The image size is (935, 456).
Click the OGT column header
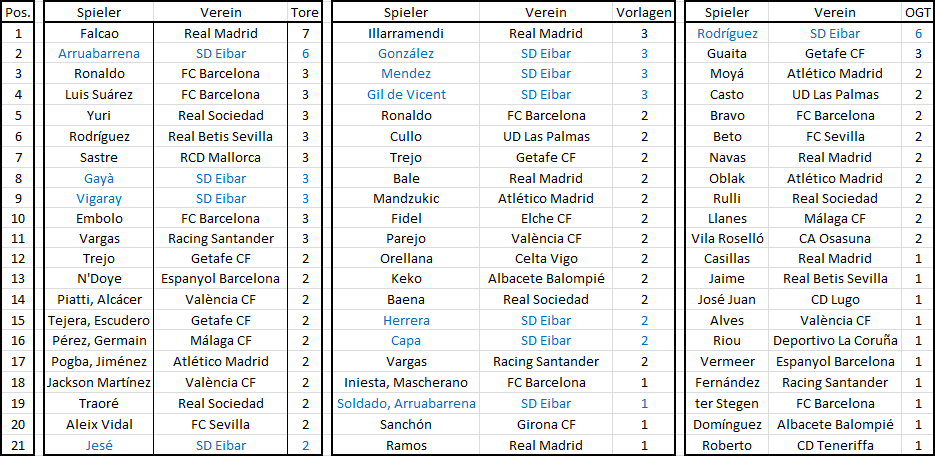point(918,13)
